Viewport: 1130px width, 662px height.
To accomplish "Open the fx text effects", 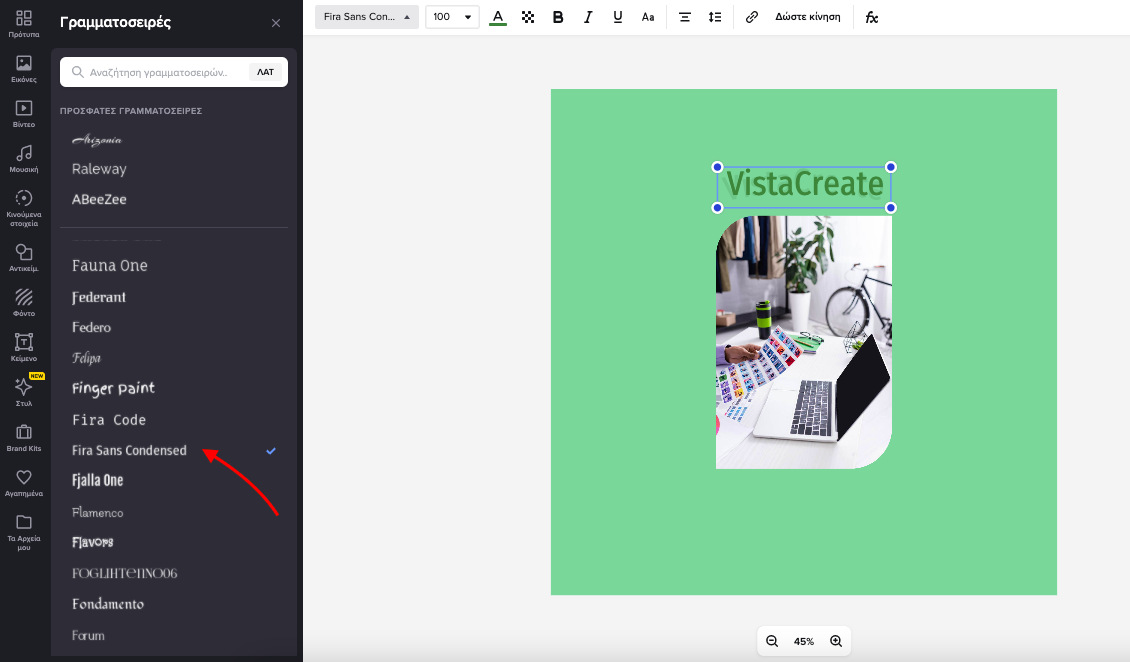I will pyautogui.click(x=872, y=17).
